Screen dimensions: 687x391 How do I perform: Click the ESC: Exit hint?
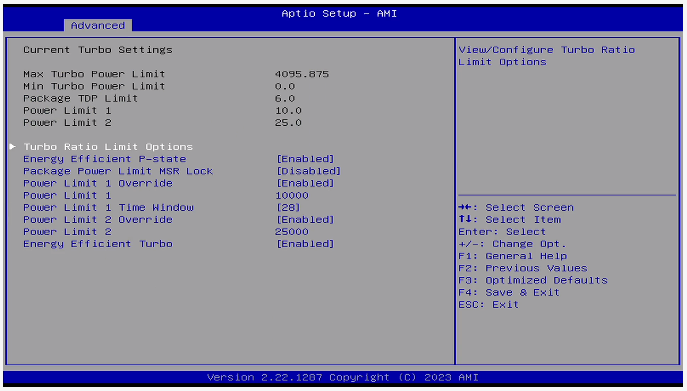[489, 305]
